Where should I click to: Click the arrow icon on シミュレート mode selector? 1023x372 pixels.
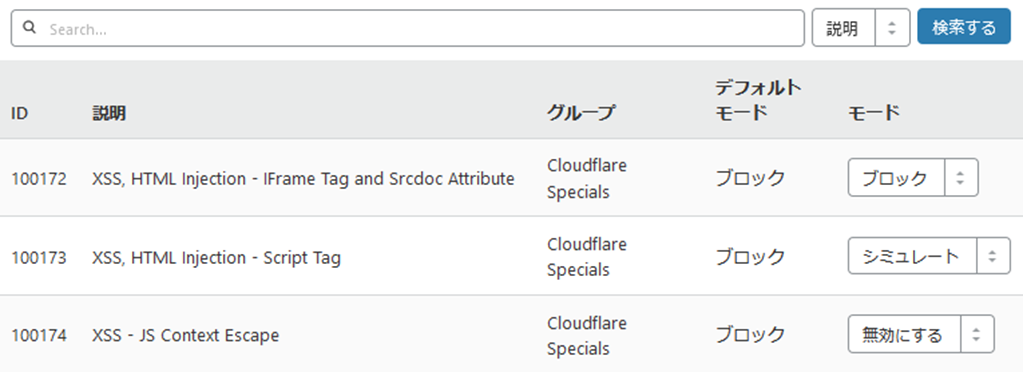click(x=992, y=256)
